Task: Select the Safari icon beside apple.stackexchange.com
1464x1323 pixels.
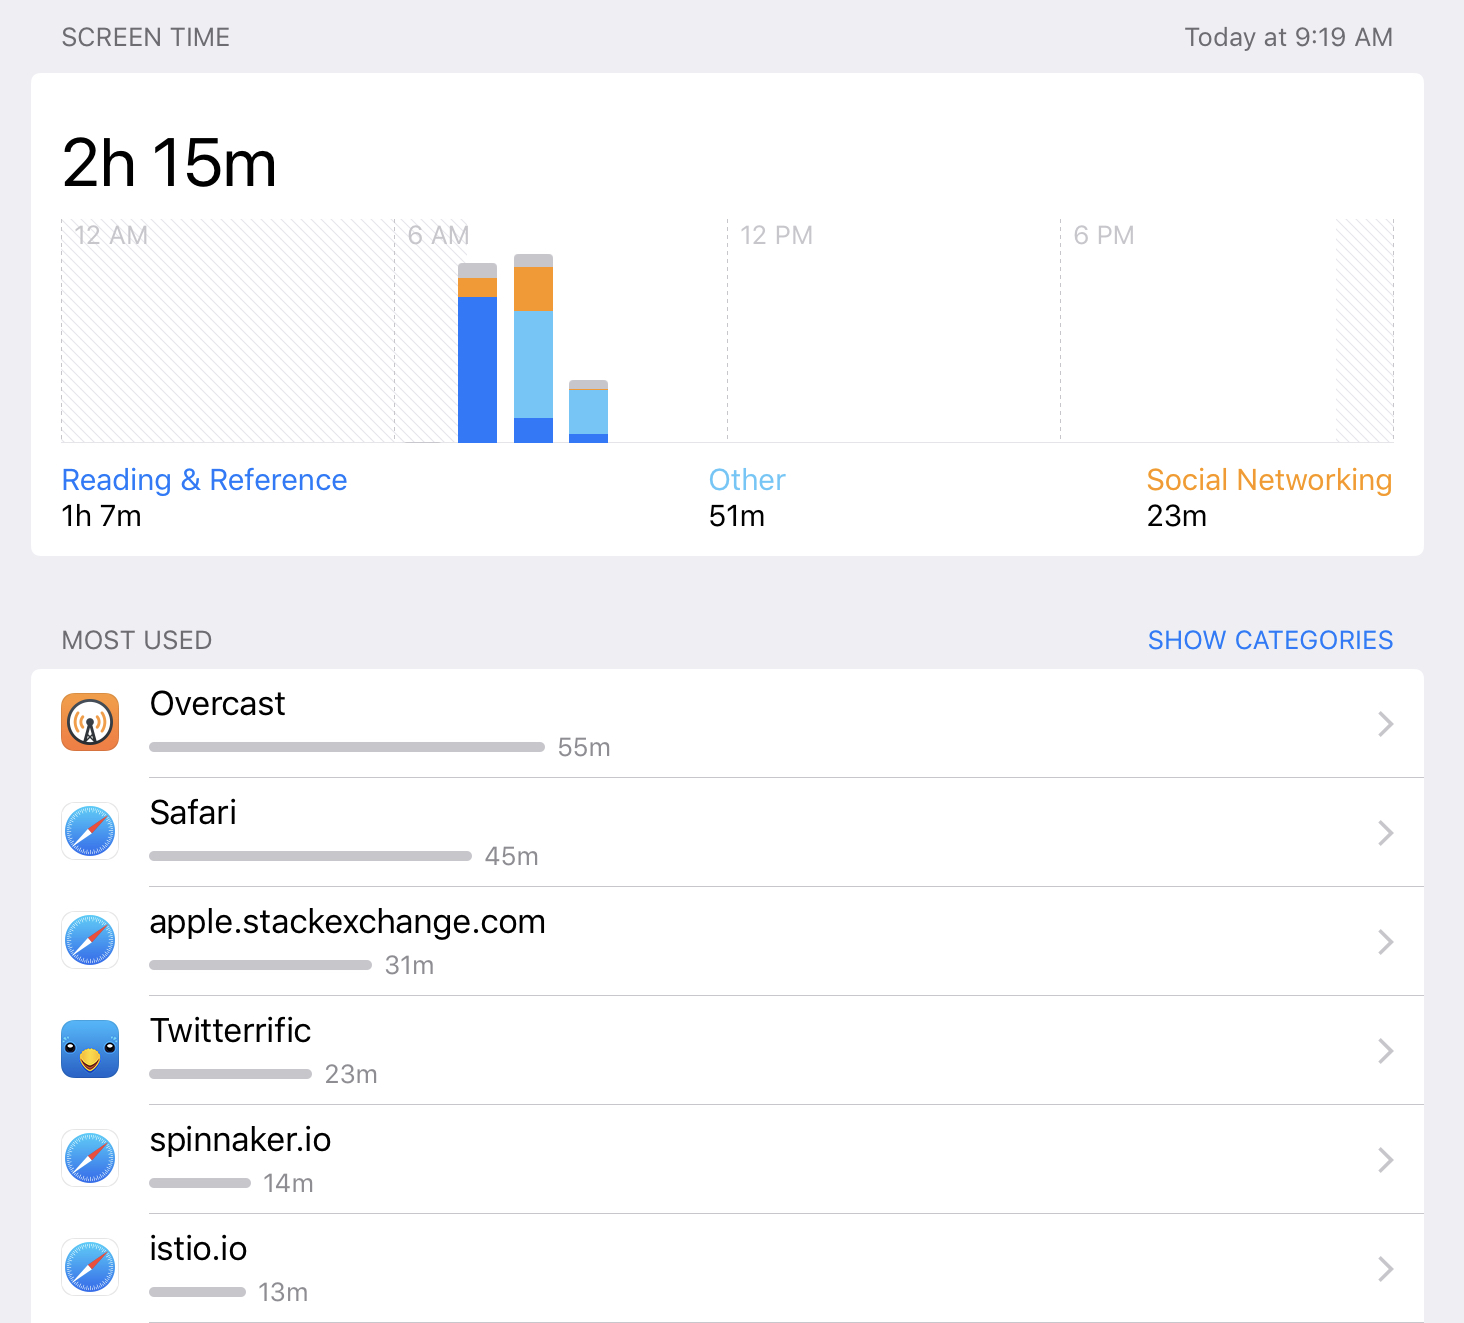Action: [89, 940]
